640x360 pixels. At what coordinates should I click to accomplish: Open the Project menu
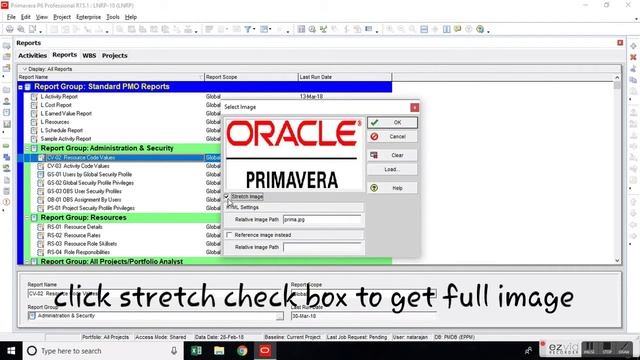[x=62, y=17]
